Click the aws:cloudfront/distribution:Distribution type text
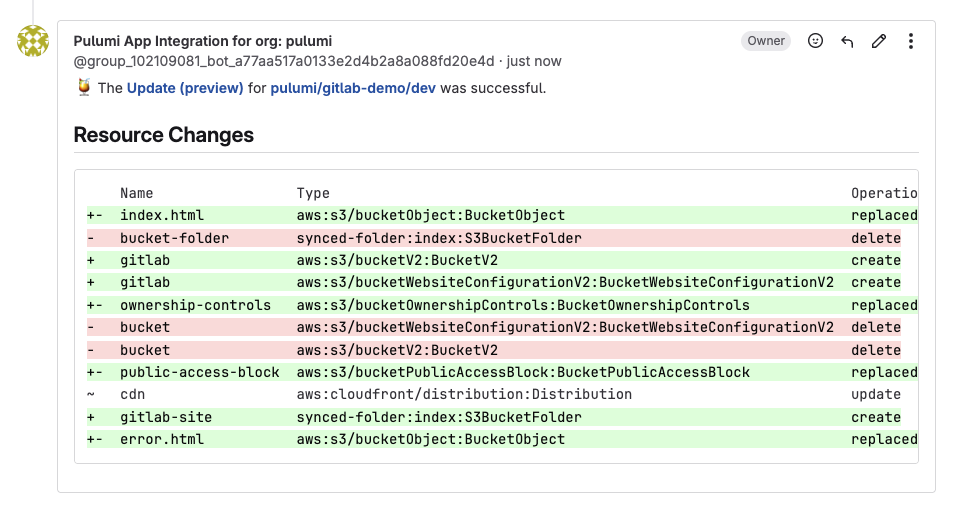This screenshot has width=953, height=506. click(x=464, y=394)
